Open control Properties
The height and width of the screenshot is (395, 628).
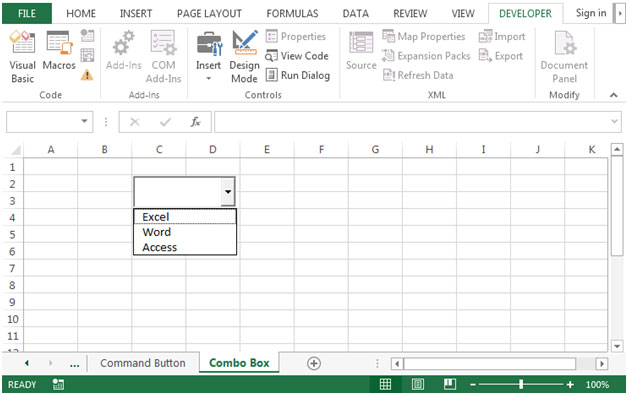click(296, 36)
